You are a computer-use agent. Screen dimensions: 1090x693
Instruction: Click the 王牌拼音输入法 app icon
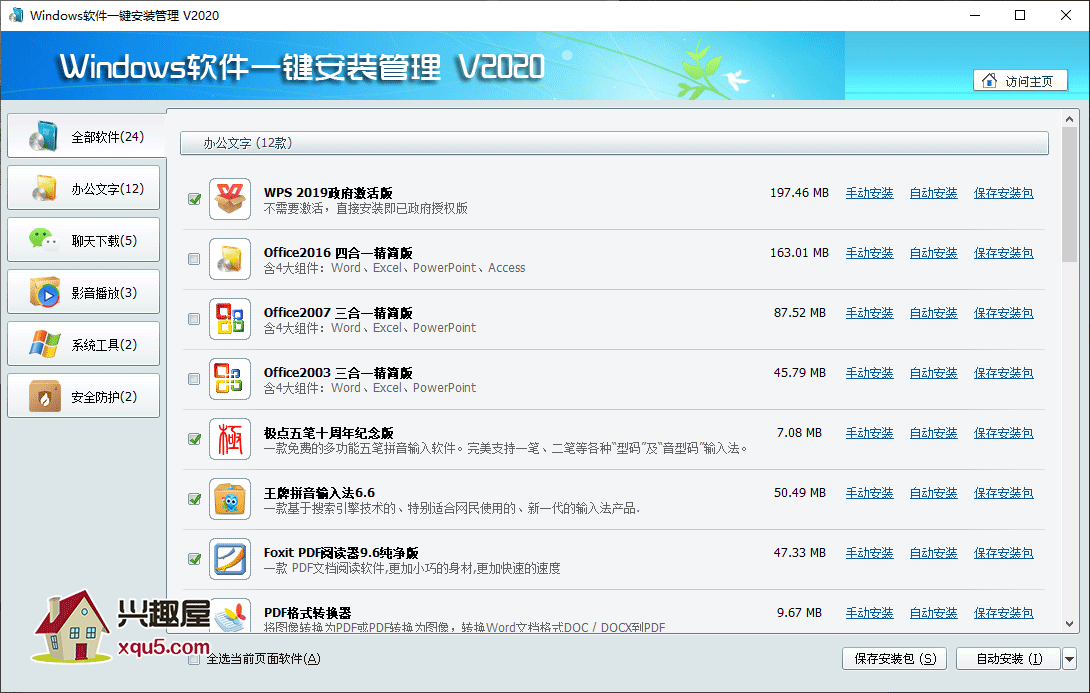click(x=230, y=498)
